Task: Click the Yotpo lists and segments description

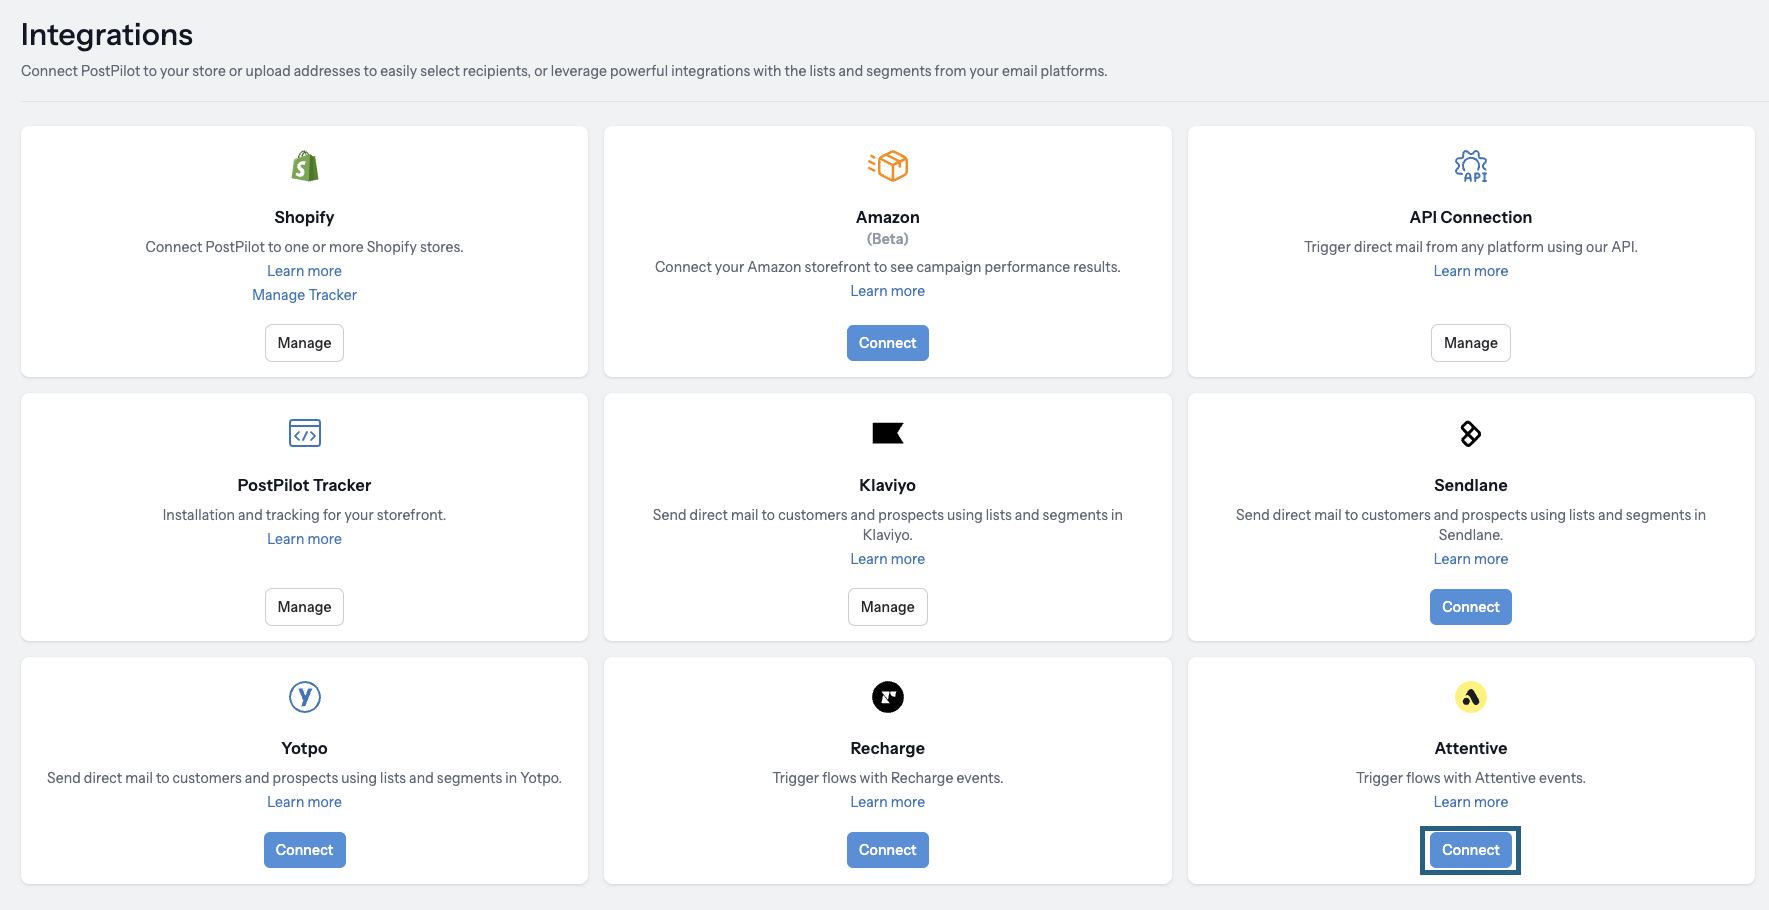Action: [305, 778]
